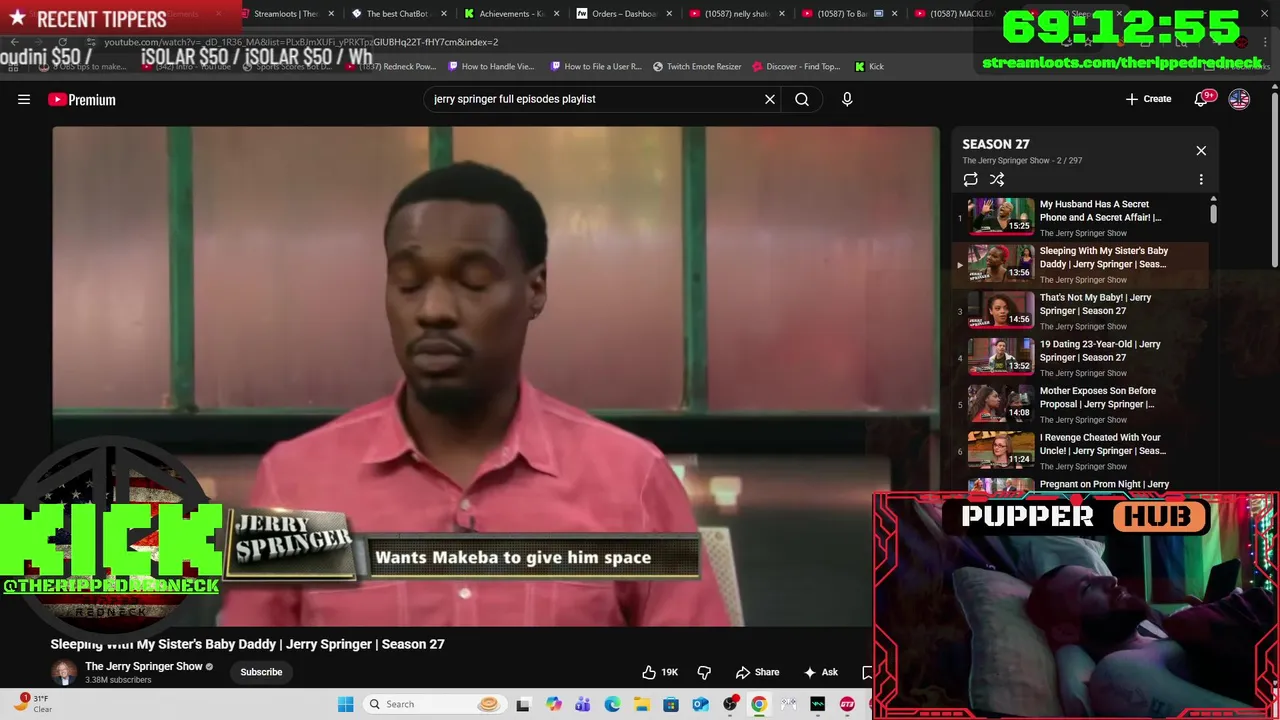
Task: Close the Orders – Dashboard tab
Action: coord(669,14)
